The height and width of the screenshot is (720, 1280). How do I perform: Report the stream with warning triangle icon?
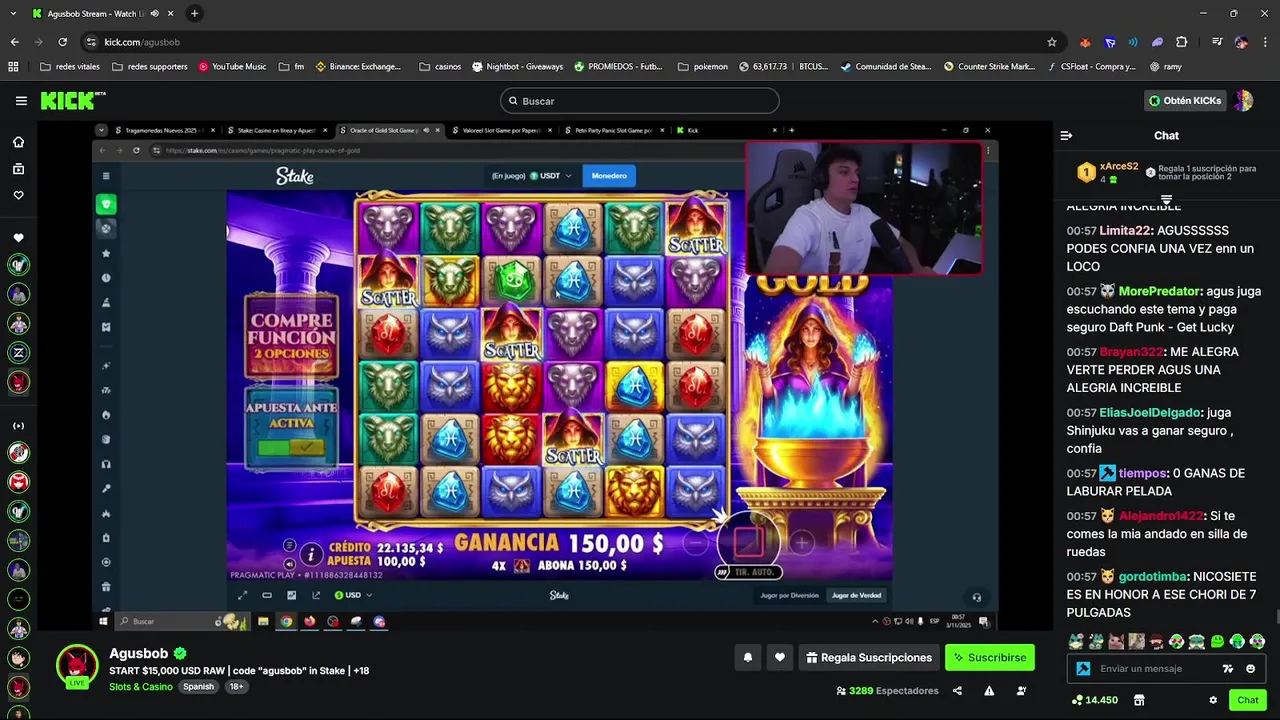(989, 691)
